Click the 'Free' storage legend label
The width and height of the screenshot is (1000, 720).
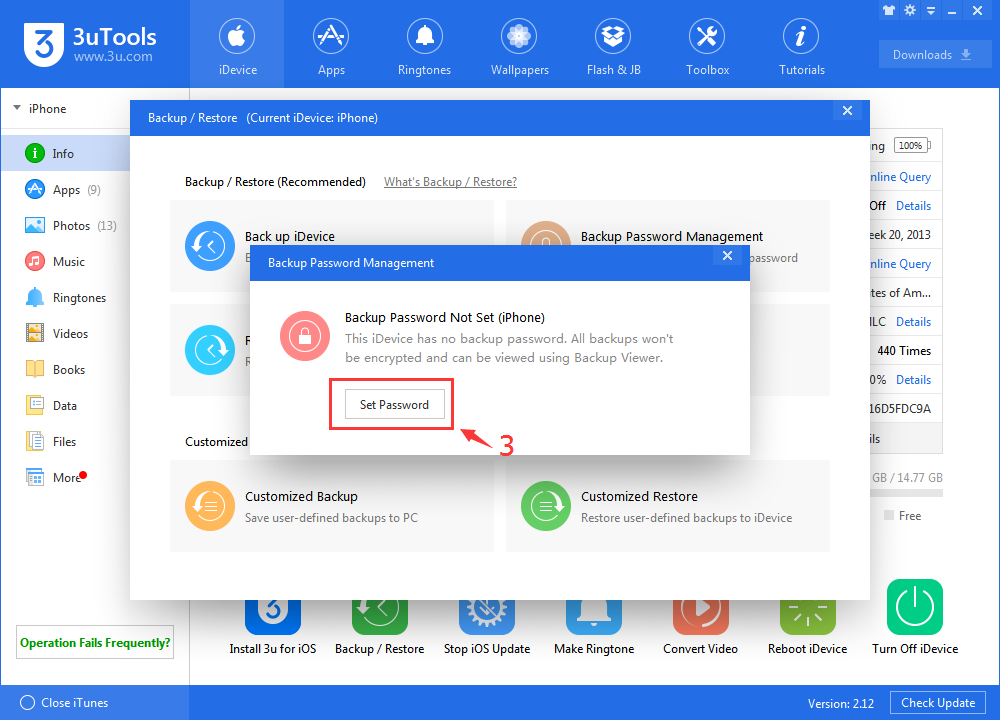point(909,515)
